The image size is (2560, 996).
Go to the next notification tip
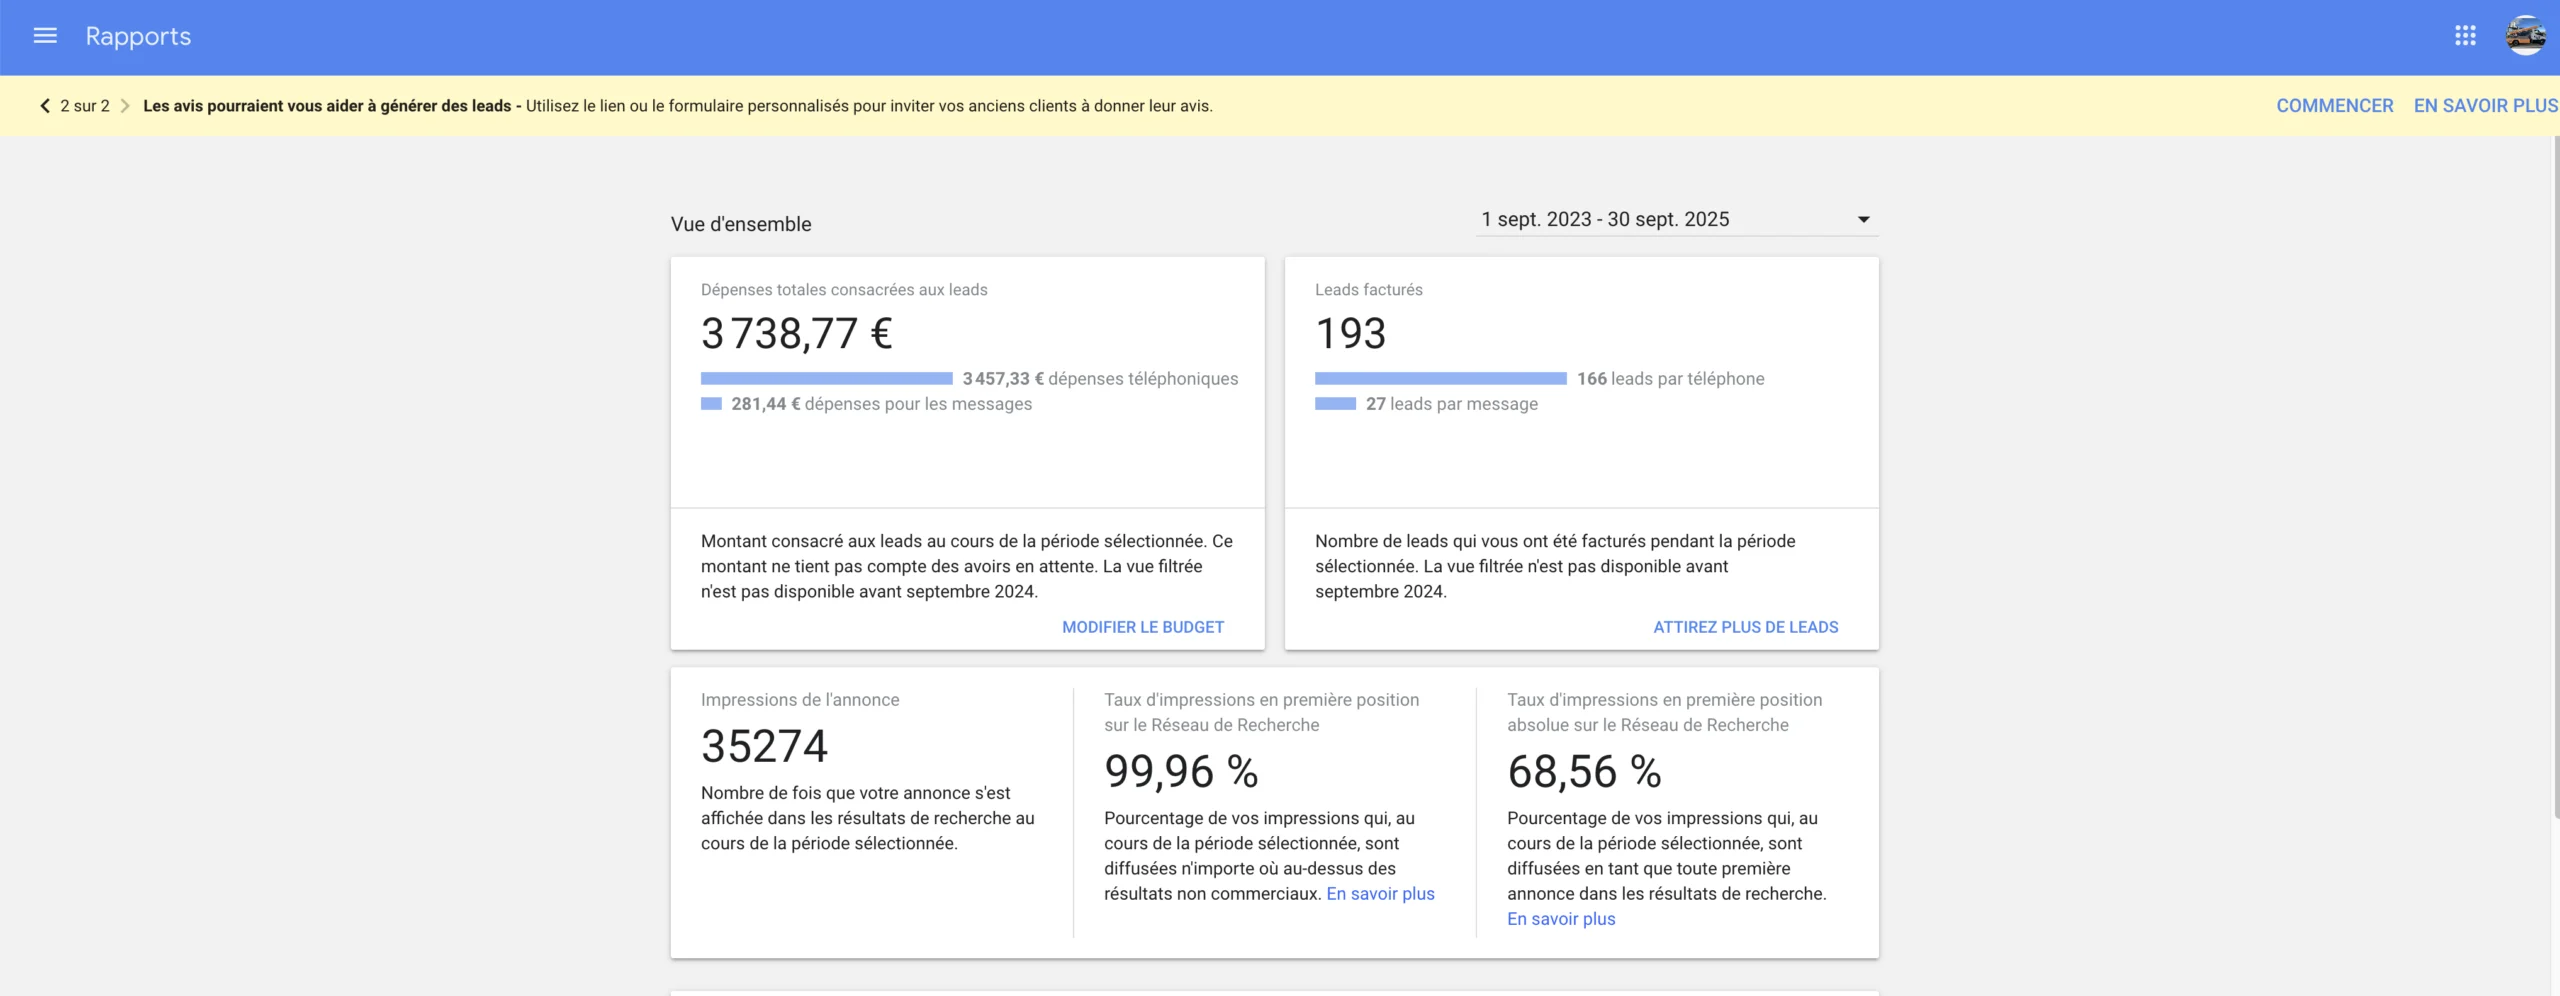click(x=125, y=106)
